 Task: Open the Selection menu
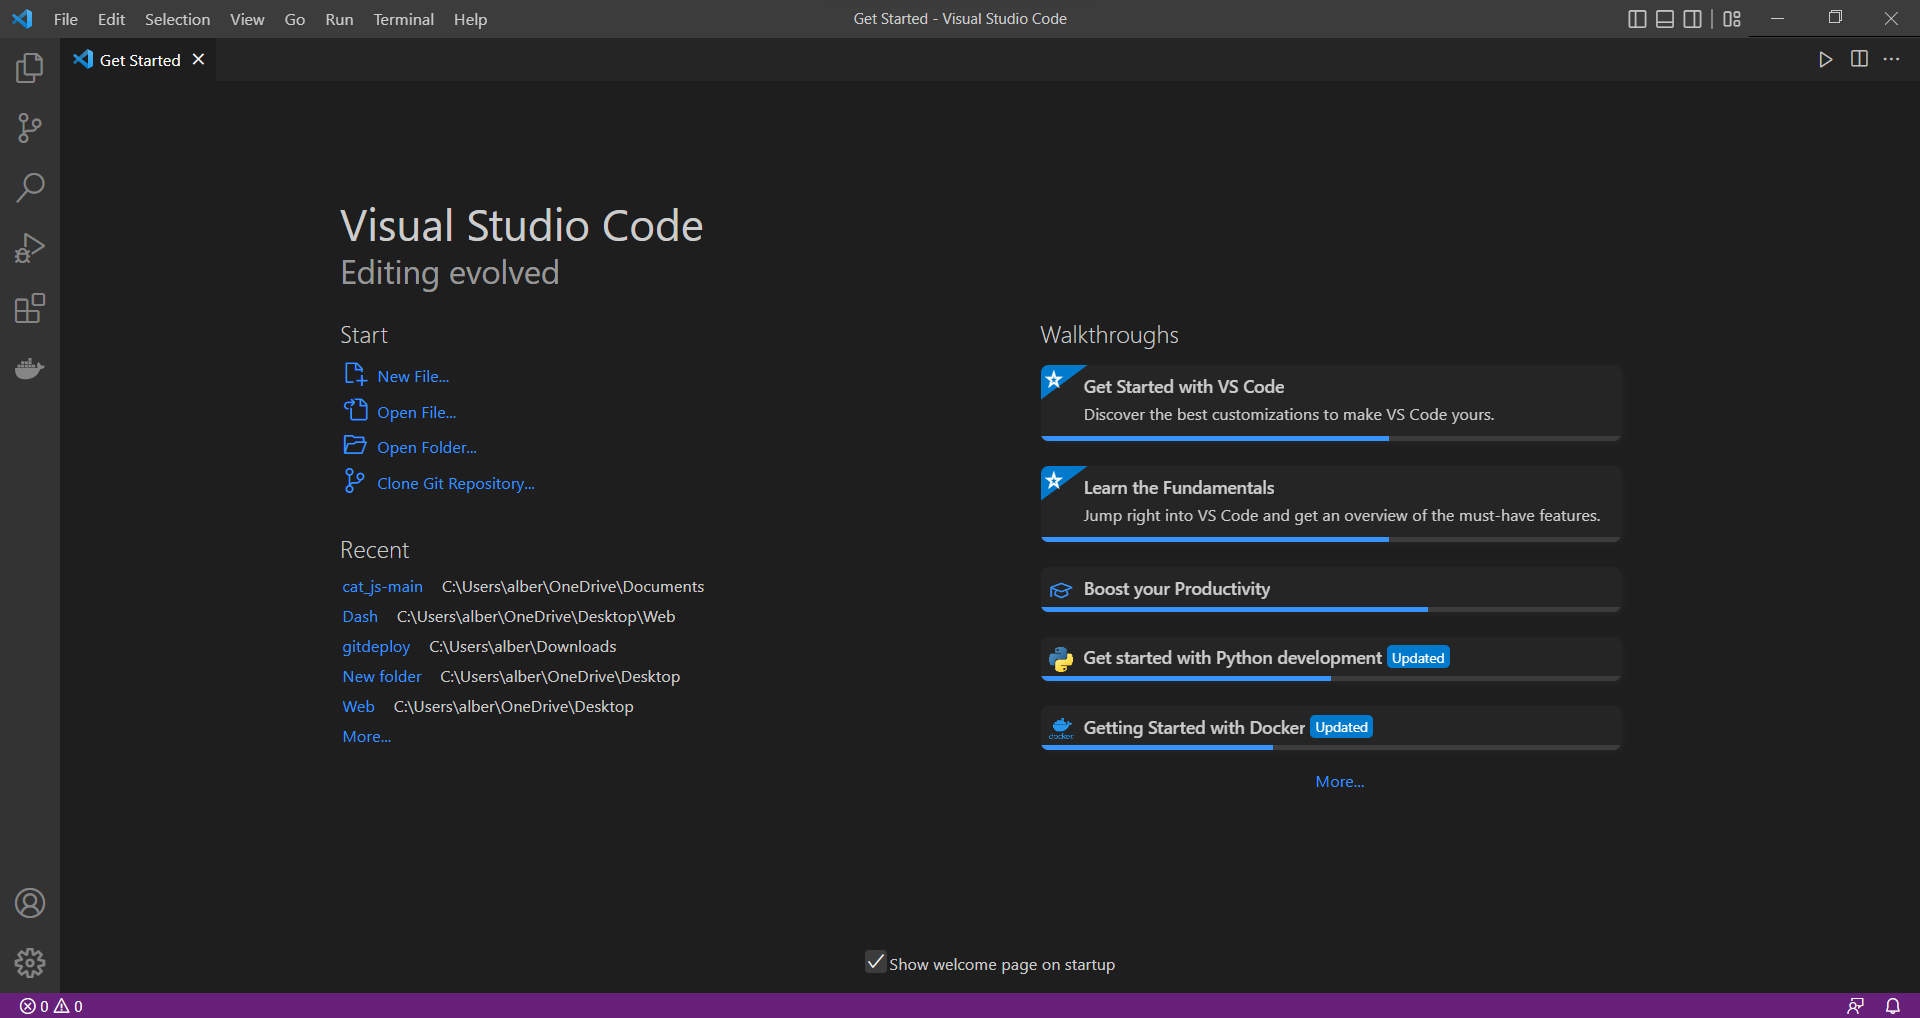177,19
